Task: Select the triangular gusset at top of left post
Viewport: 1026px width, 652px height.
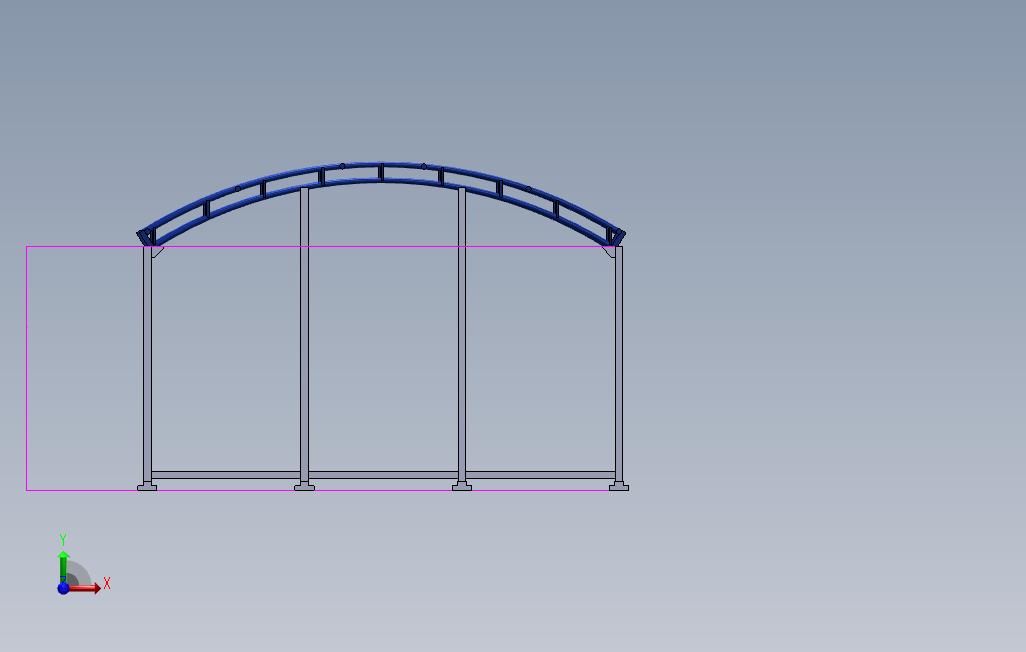Action: (157, 251)
